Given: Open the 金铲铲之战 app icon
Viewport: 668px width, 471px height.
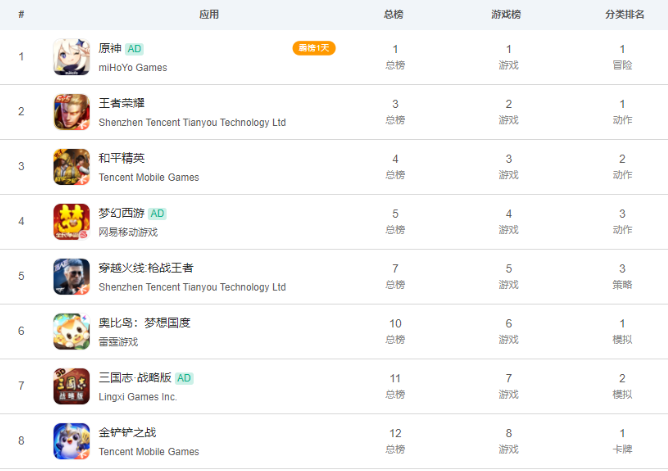Looking at the screenshot, I should [72, 441].
